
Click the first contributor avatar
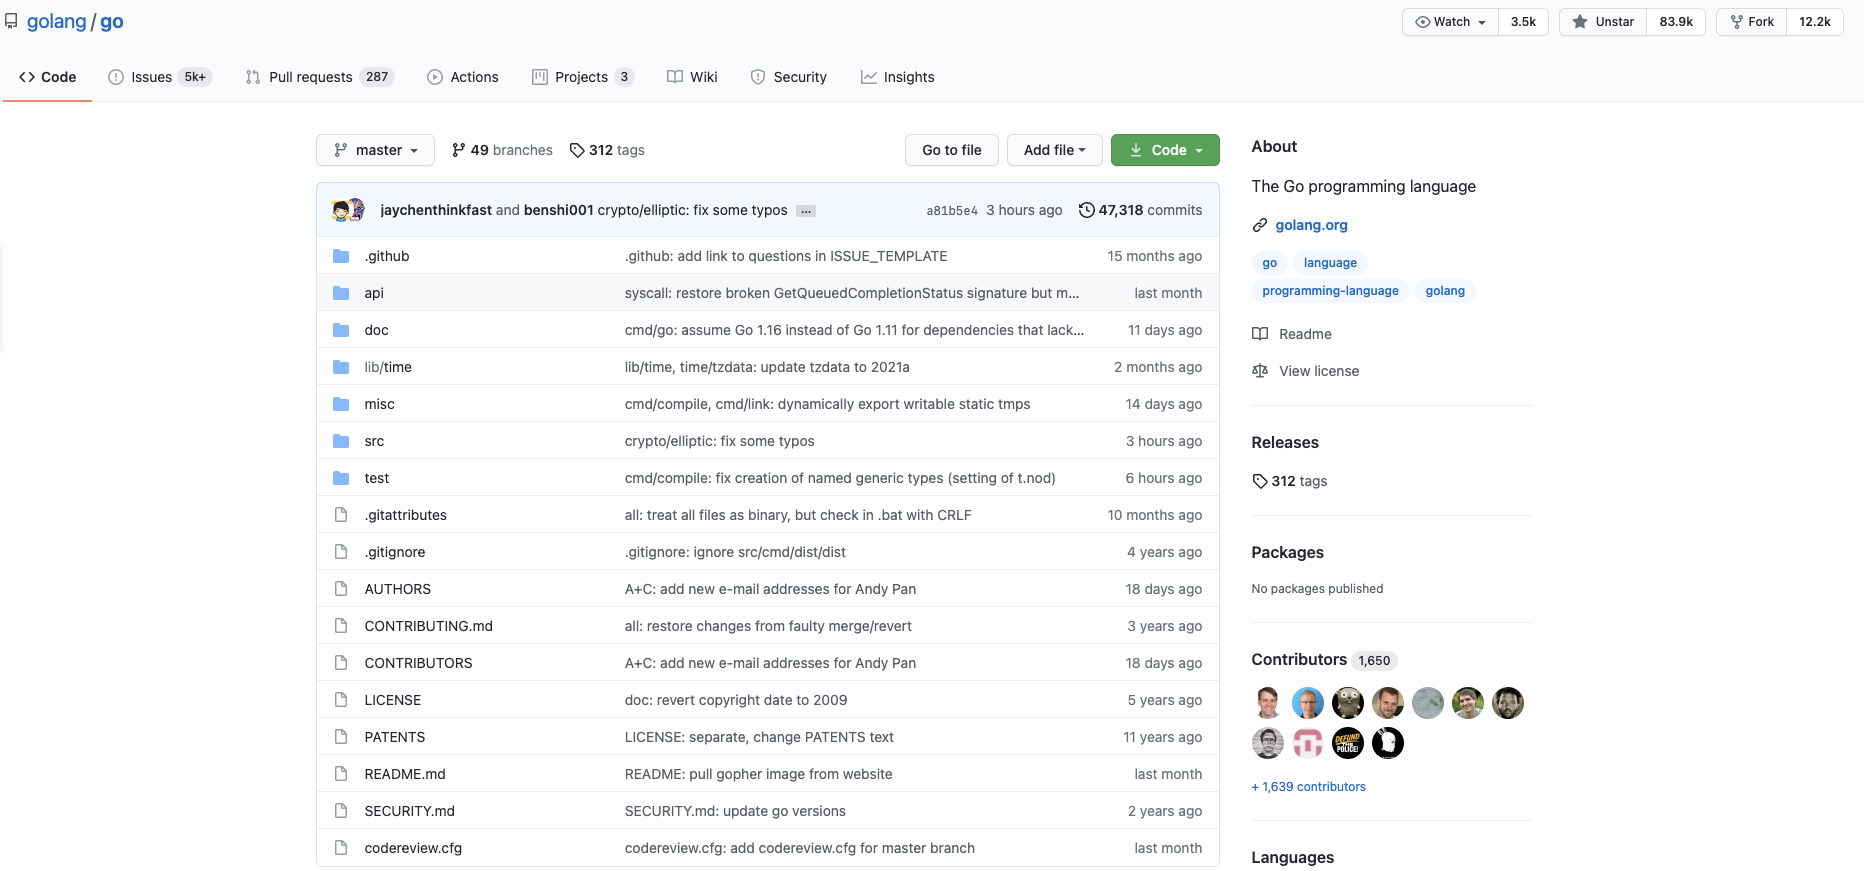pyautogui.click(x=1268, y=703)
